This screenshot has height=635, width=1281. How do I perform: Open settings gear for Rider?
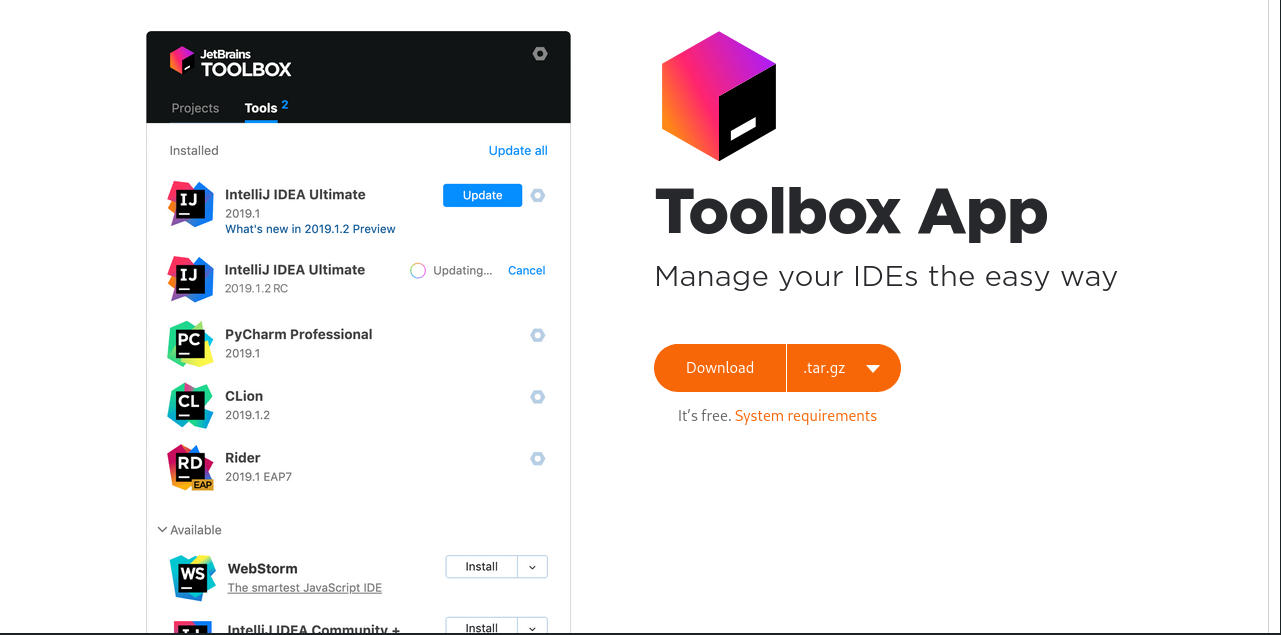pos(538,459)
